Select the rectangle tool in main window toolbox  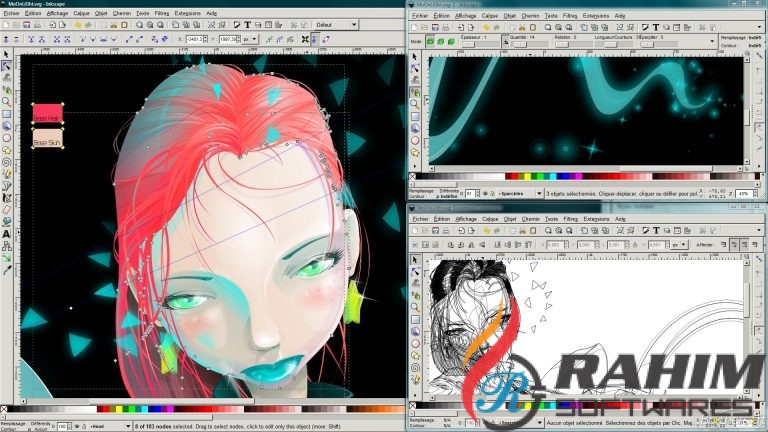pos(6,114)
